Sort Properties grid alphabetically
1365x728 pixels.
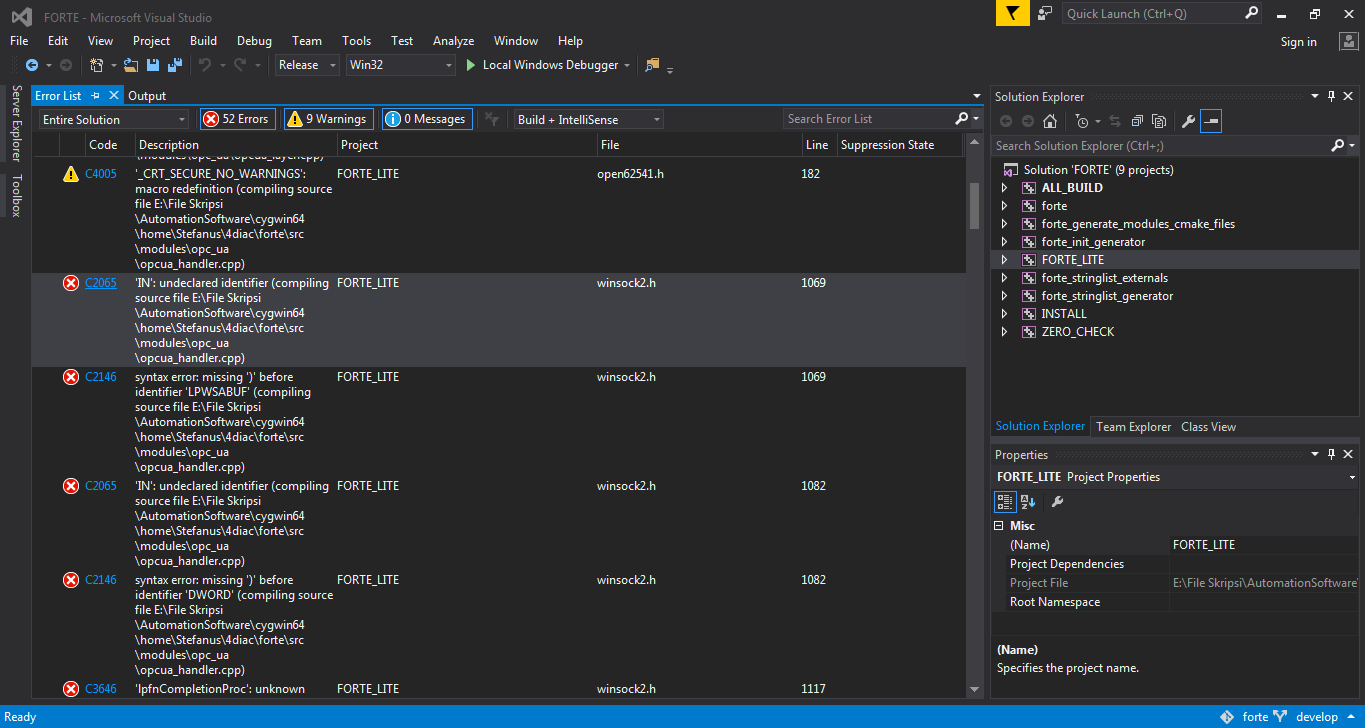1028,501
